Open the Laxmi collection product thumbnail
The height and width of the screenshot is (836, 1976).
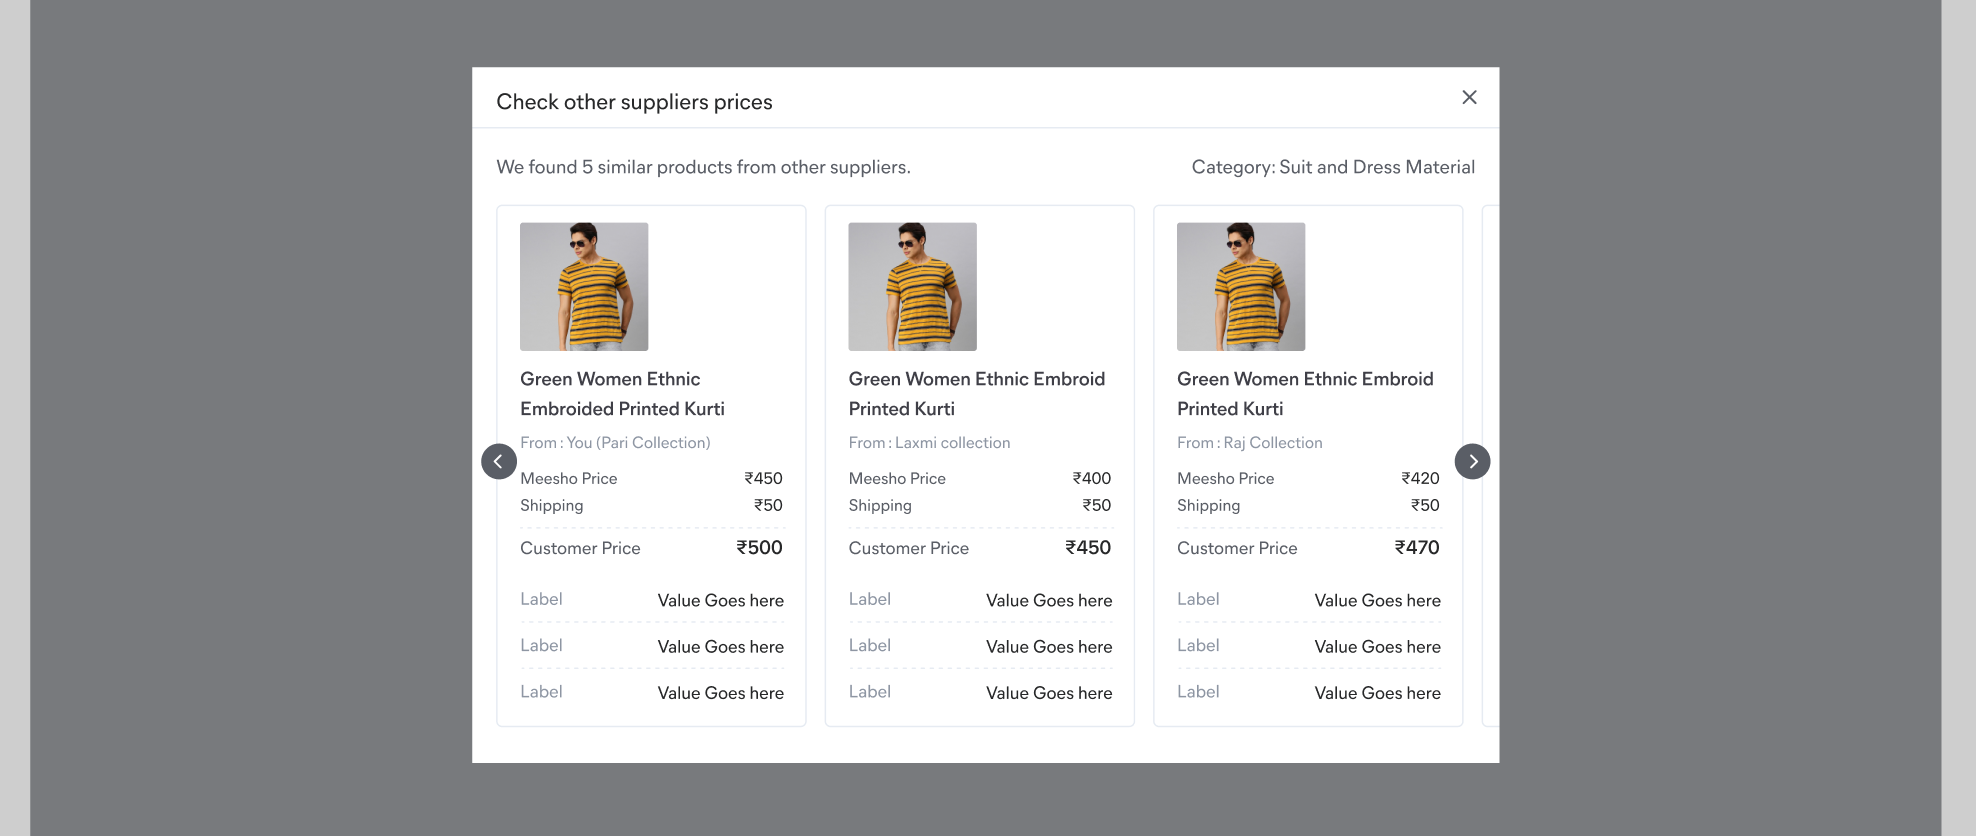(x=912, y=286)
